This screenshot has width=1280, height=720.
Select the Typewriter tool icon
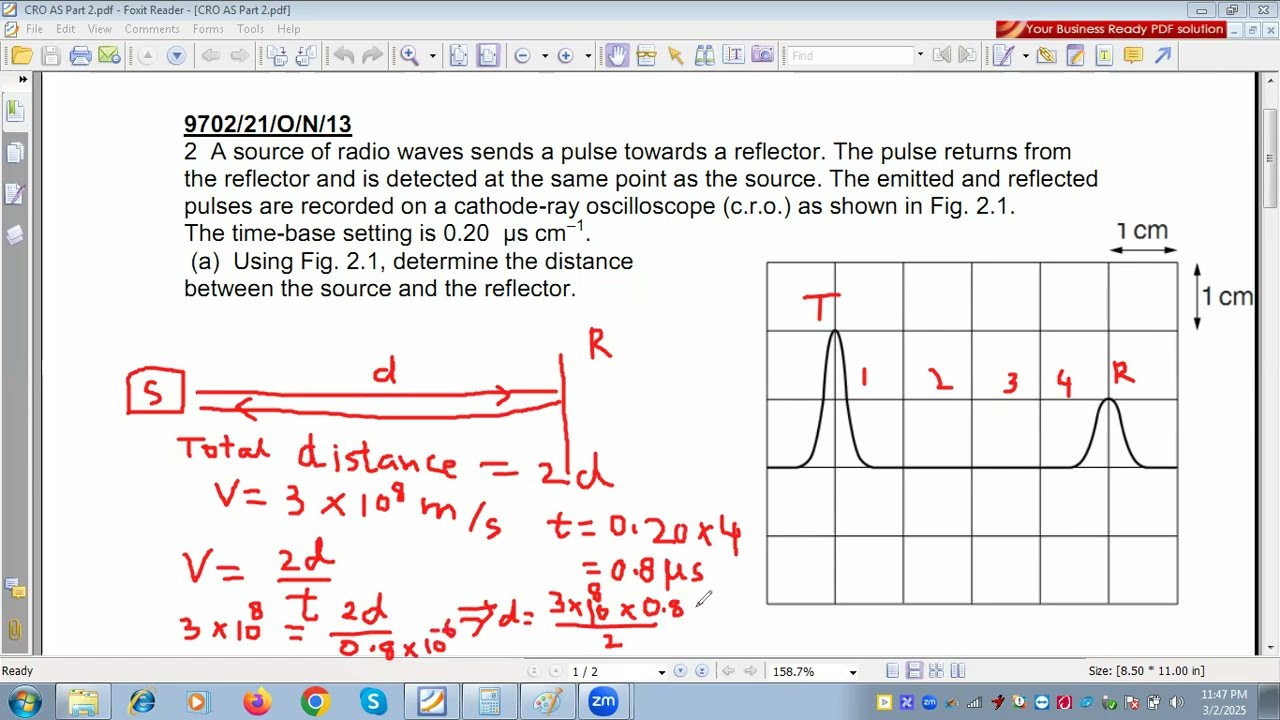(x=1003, y=56)
